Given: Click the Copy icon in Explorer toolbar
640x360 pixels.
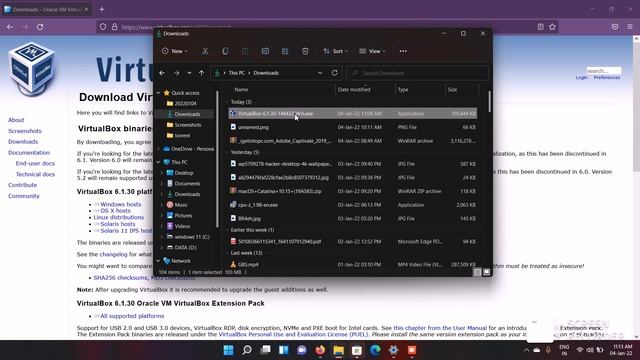Looking at the screenshot, I should 225,51.
